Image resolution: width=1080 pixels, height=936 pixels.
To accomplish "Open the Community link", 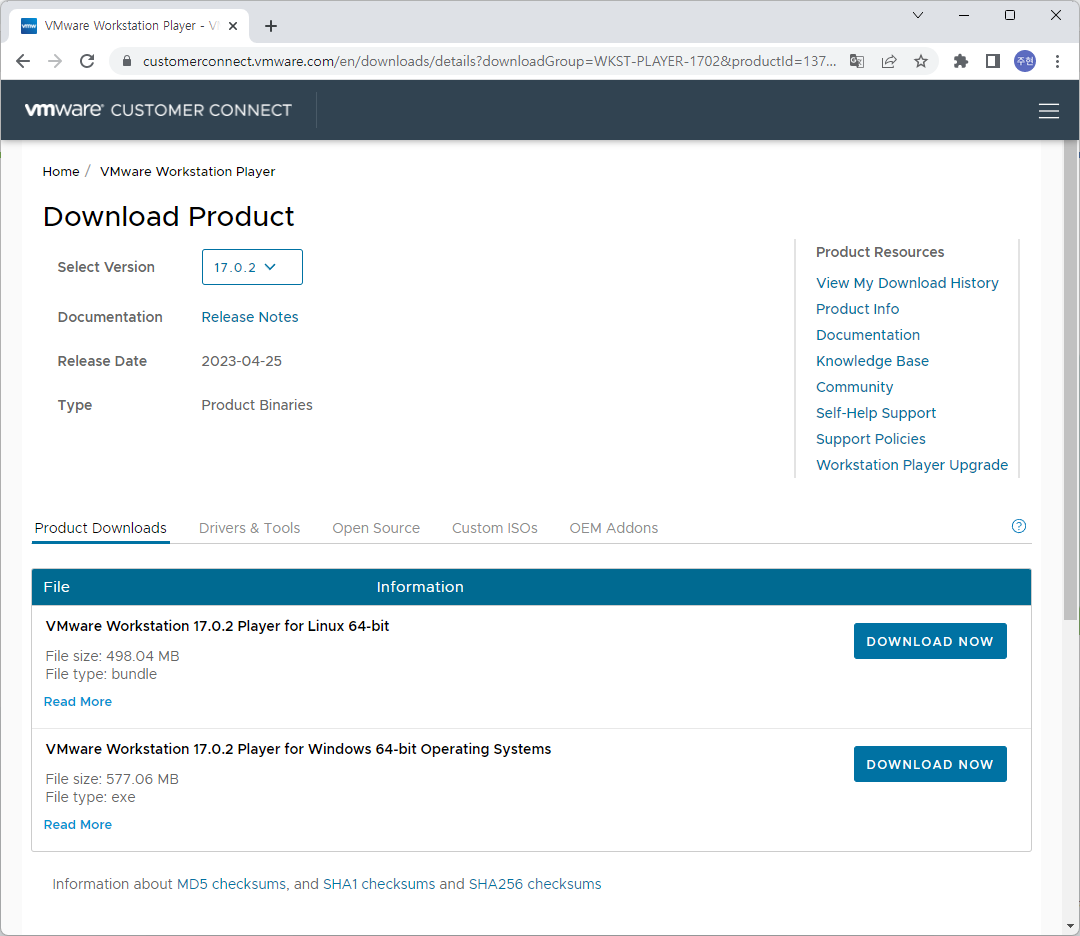I will click(855, 387).
